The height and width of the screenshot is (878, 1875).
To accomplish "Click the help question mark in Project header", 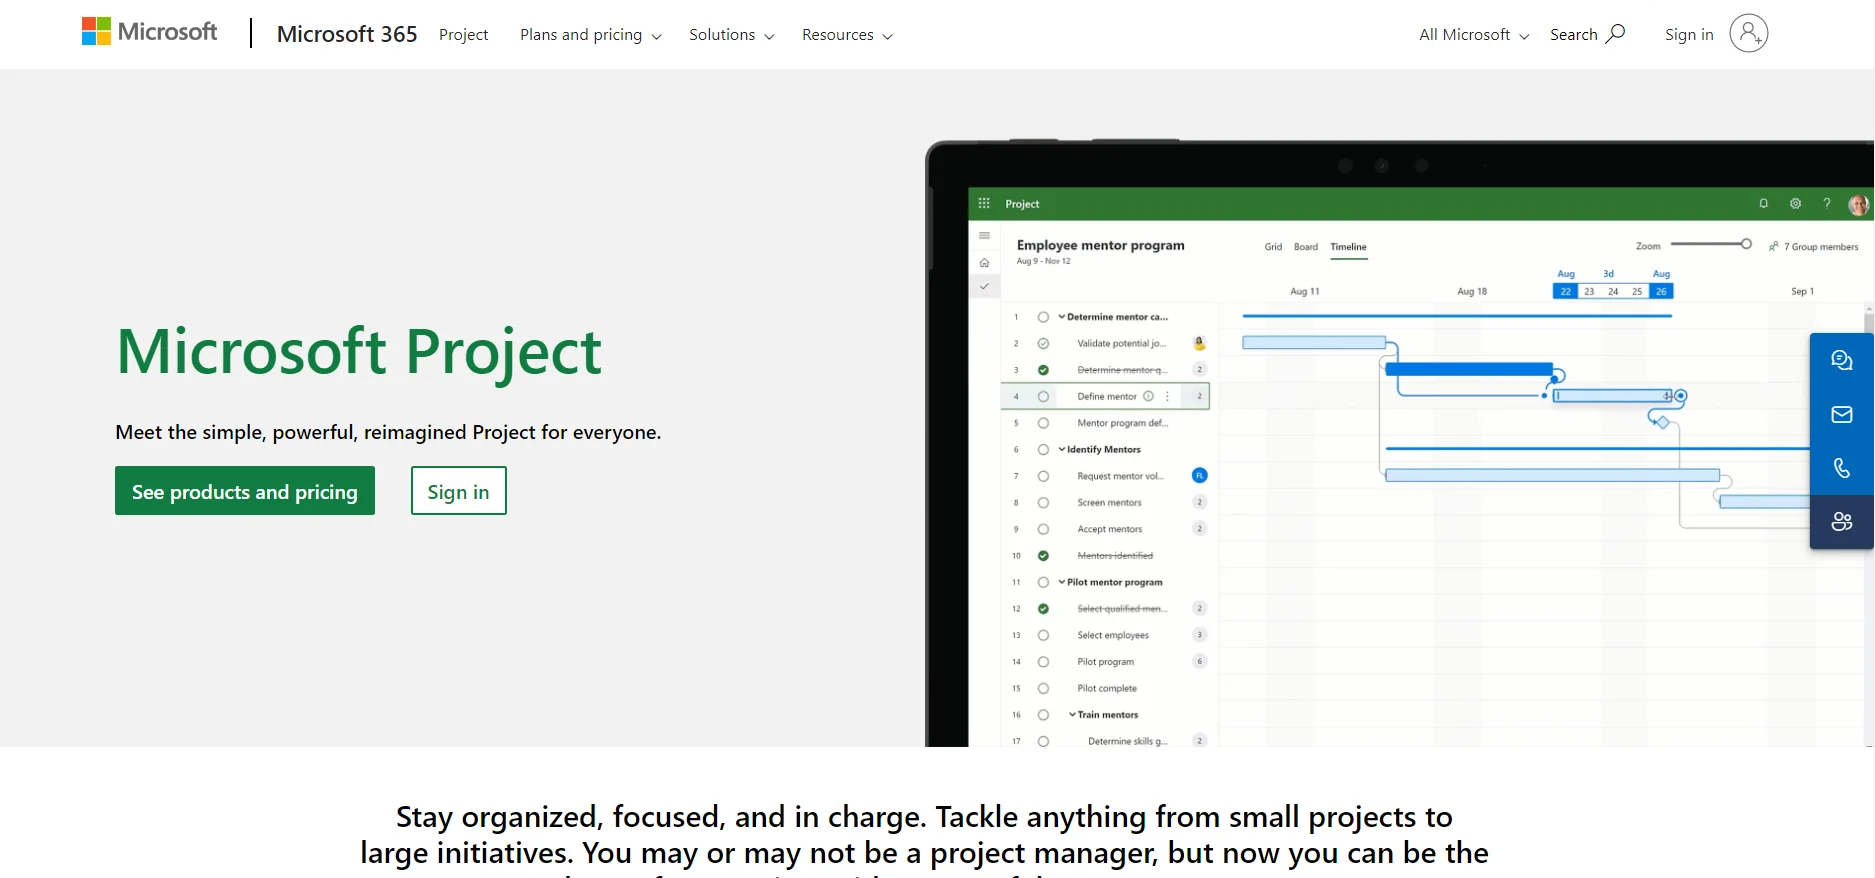I will (x=1826, y=203).
